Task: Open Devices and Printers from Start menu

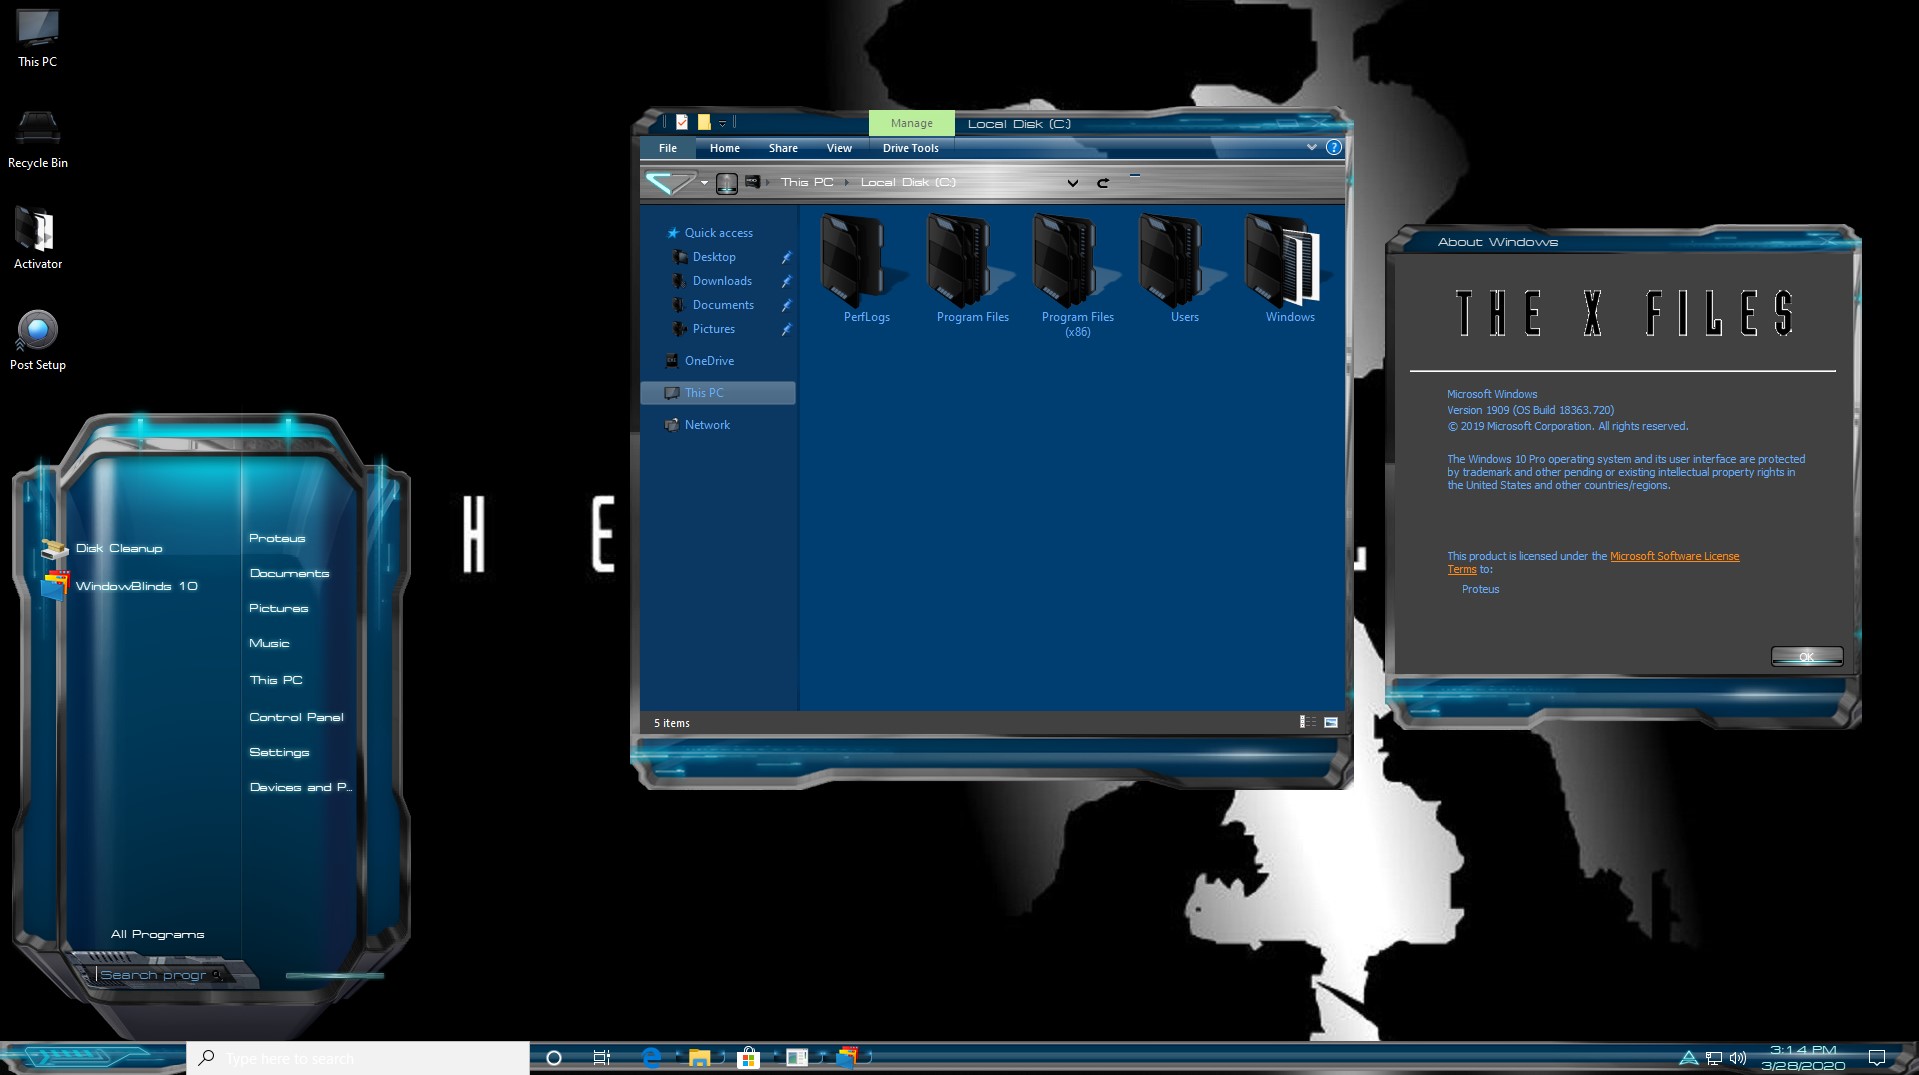Action: click(x=300, y=787)
